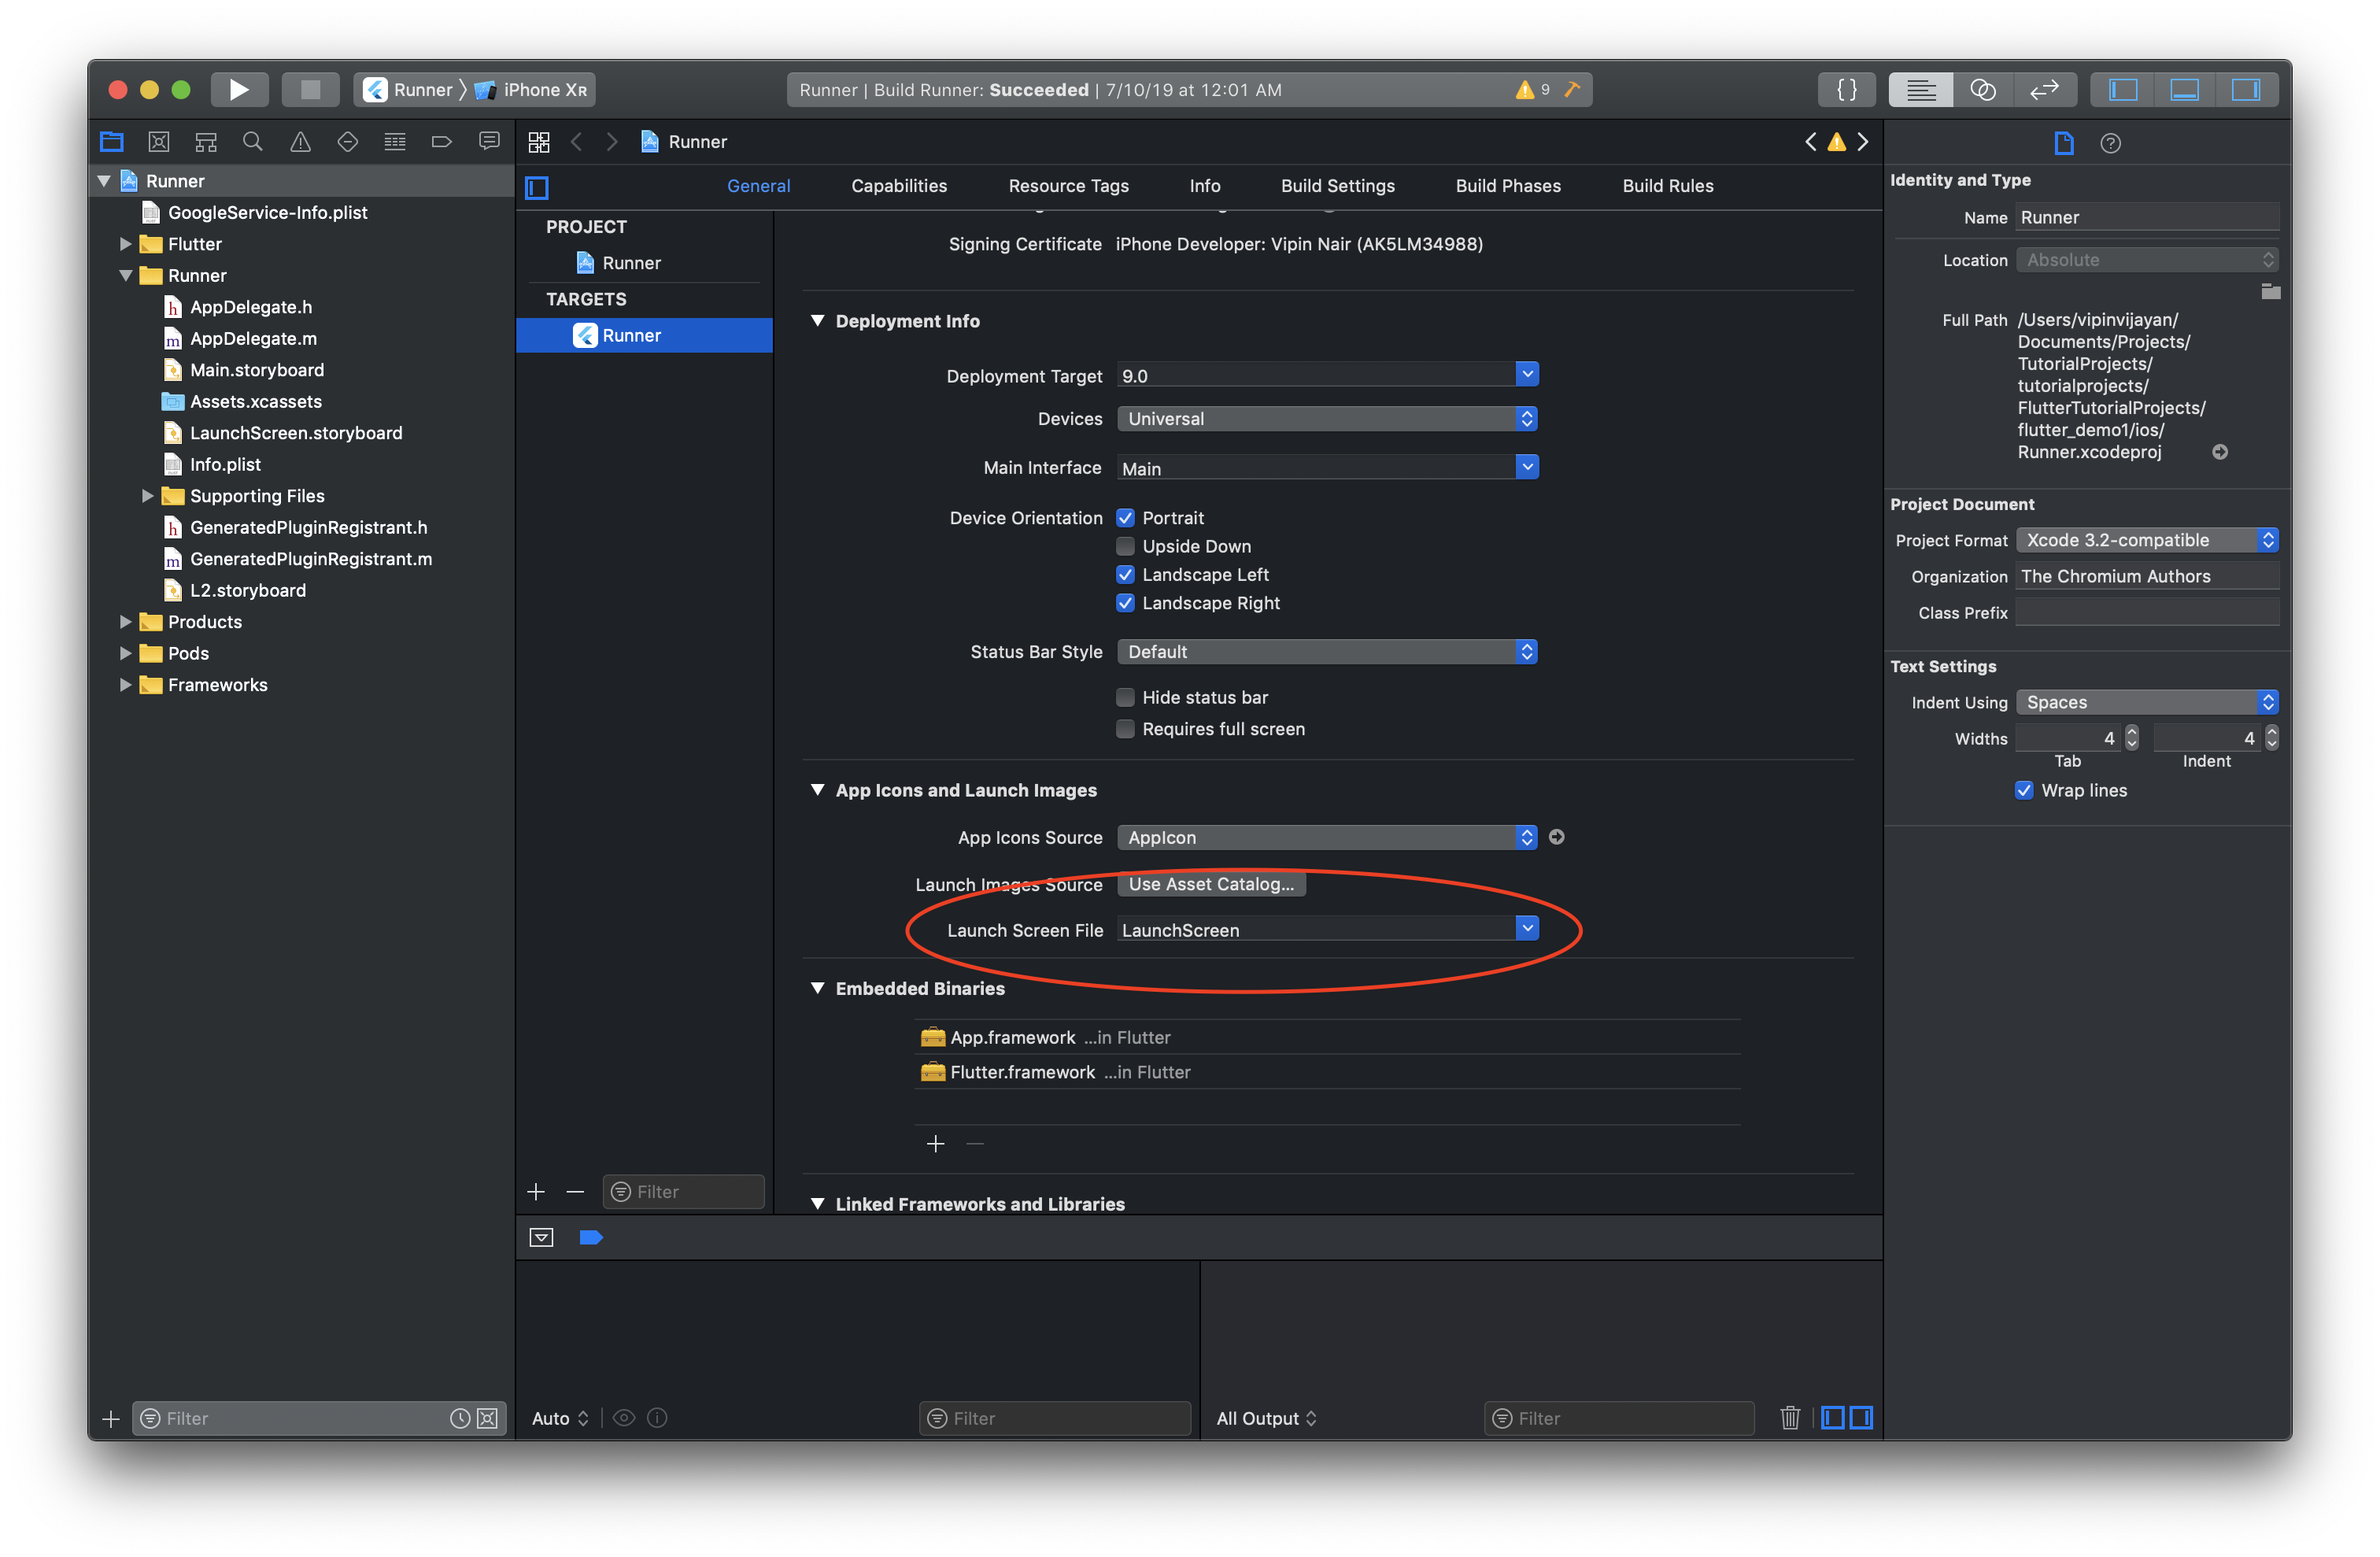Expand the Flutter folder
Image resolution: width=2380 pixels, height=1557 pixels.
[x=125, y=244]
